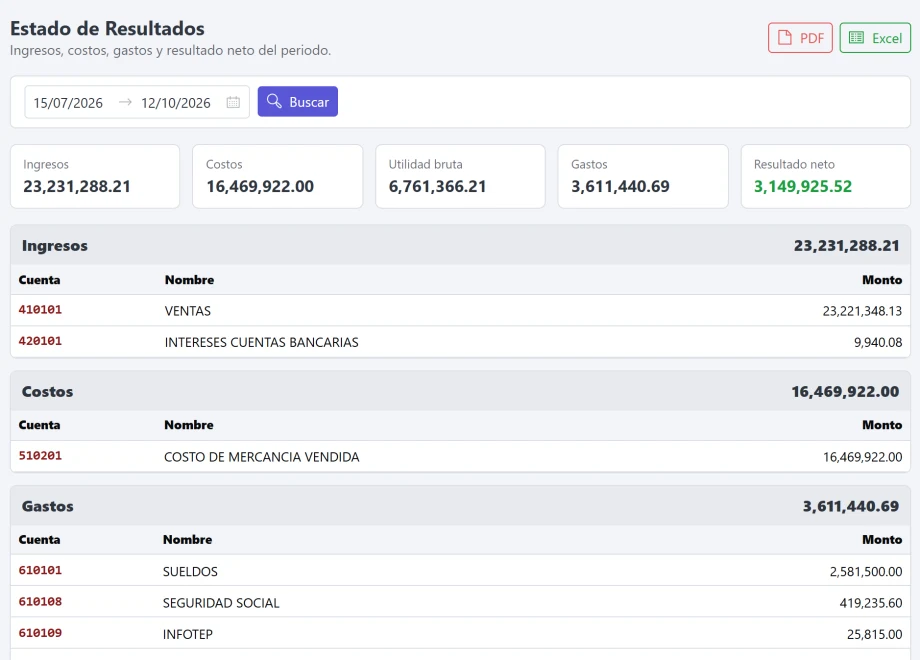Image resolution: width=920 pixels, height=660 pixels.
Task: Export the report as PDF
Action: click(x=800, y=38)
